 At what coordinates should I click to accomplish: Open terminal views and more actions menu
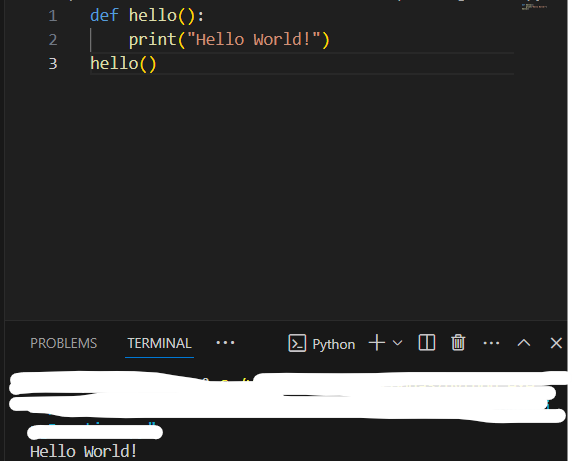(x=491, y=343)
